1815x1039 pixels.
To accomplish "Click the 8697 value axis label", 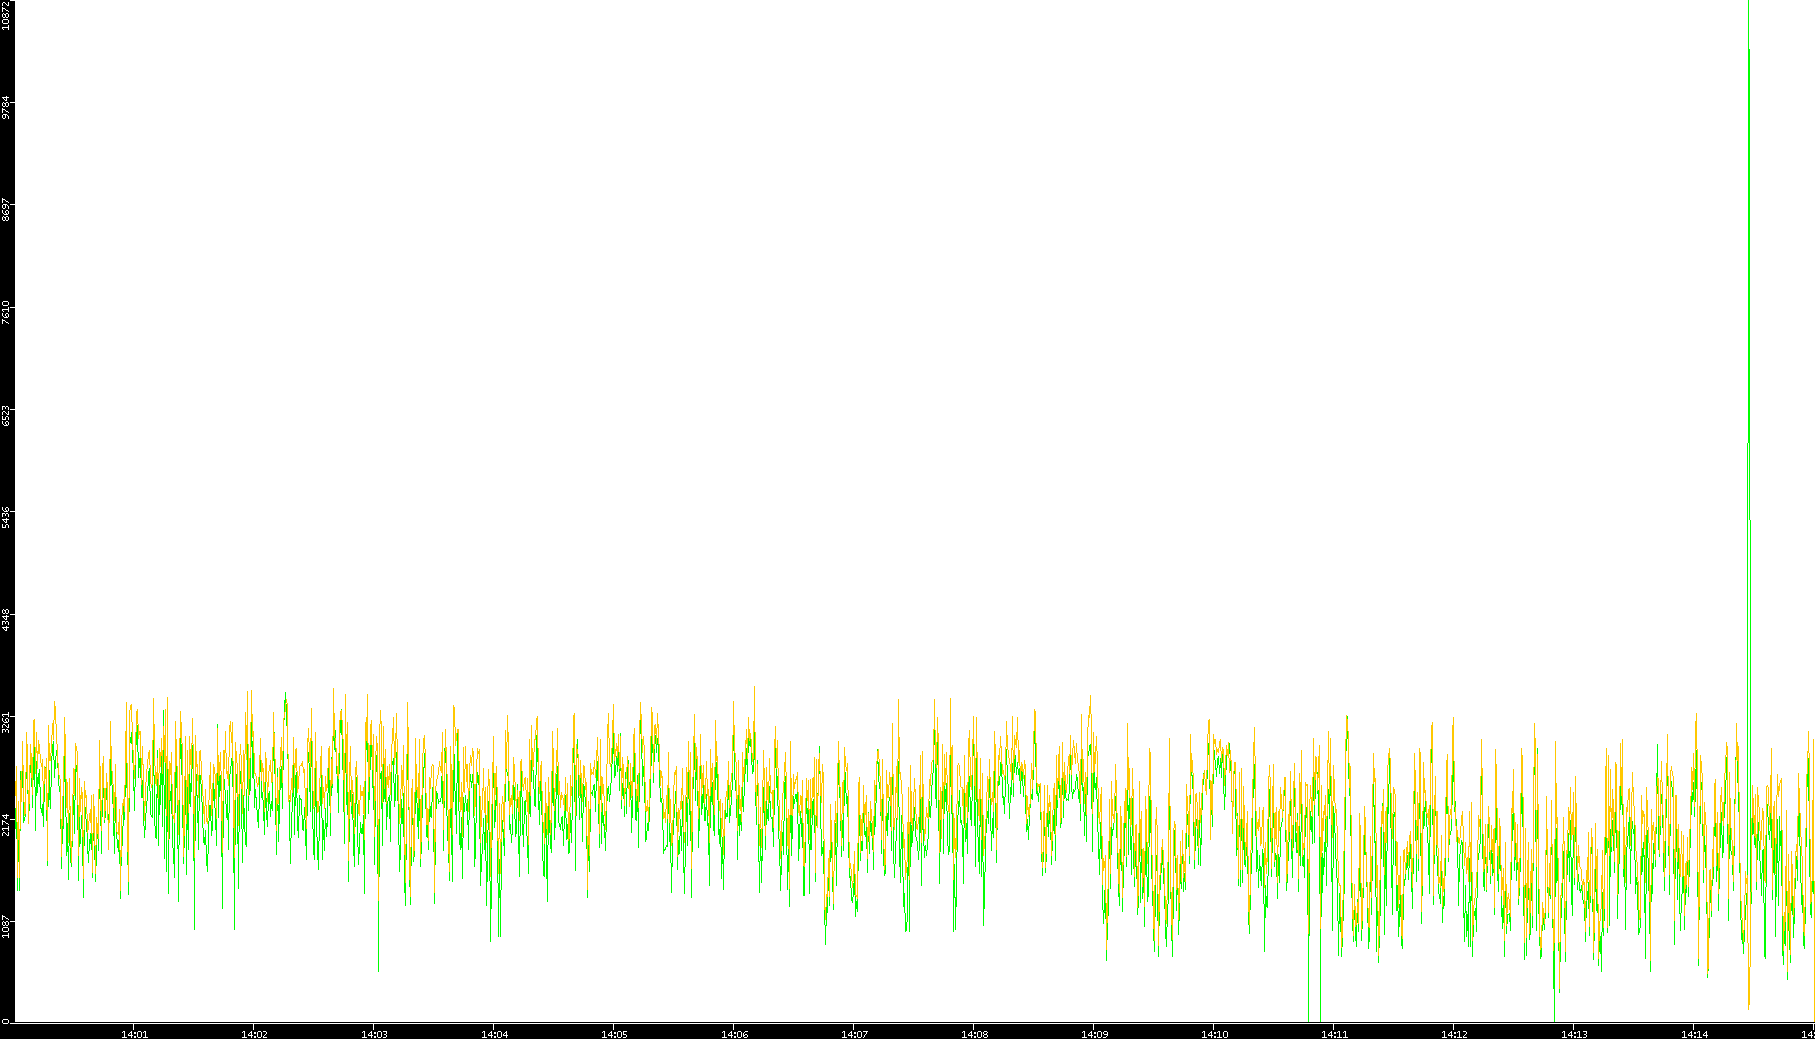I will coord(6,210).
